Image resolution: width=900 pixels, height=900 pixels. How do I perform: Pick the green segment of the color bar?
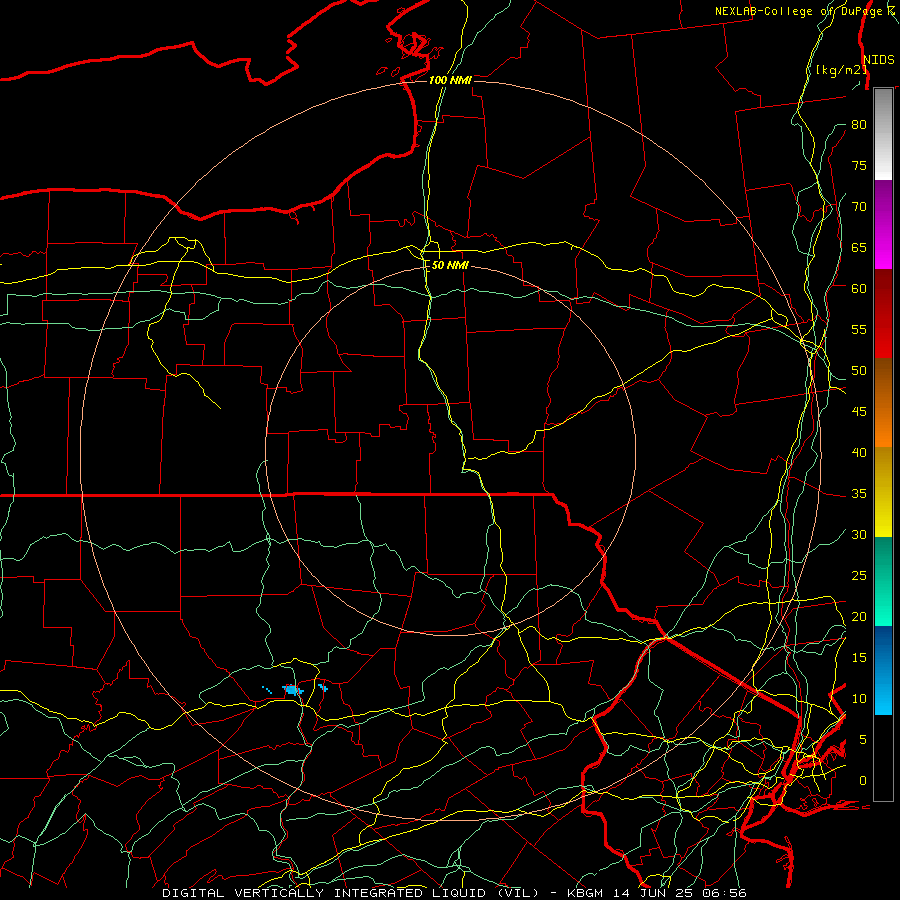click(x=883, y=581)
